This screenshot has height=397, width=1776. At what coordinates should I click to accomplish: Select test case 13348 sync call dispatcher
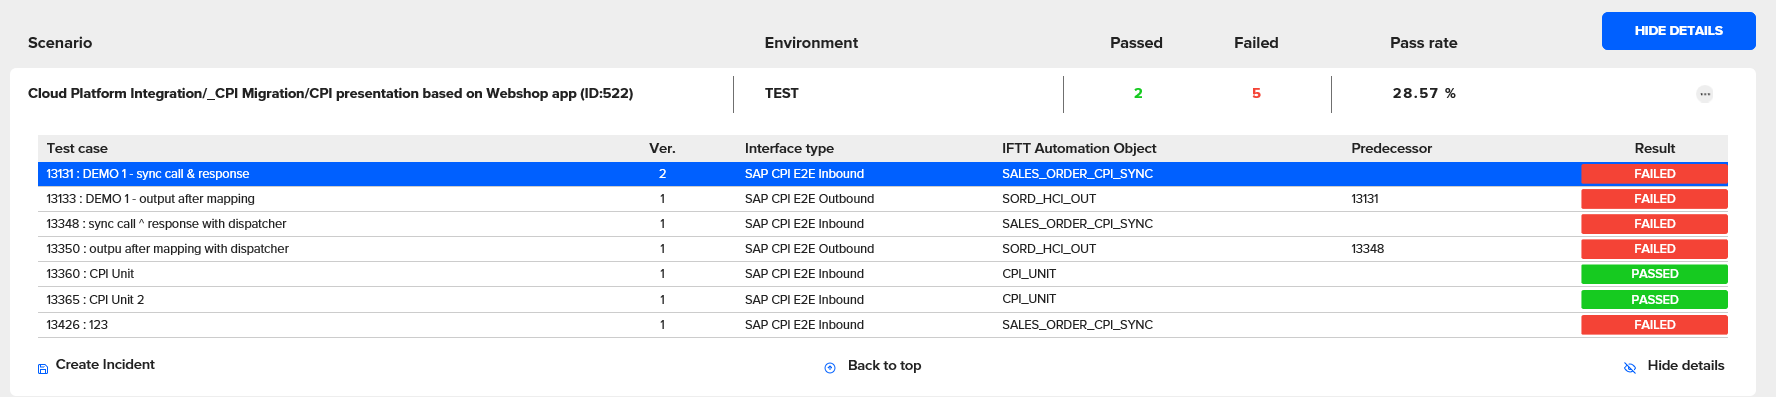[x=883, y=224]
